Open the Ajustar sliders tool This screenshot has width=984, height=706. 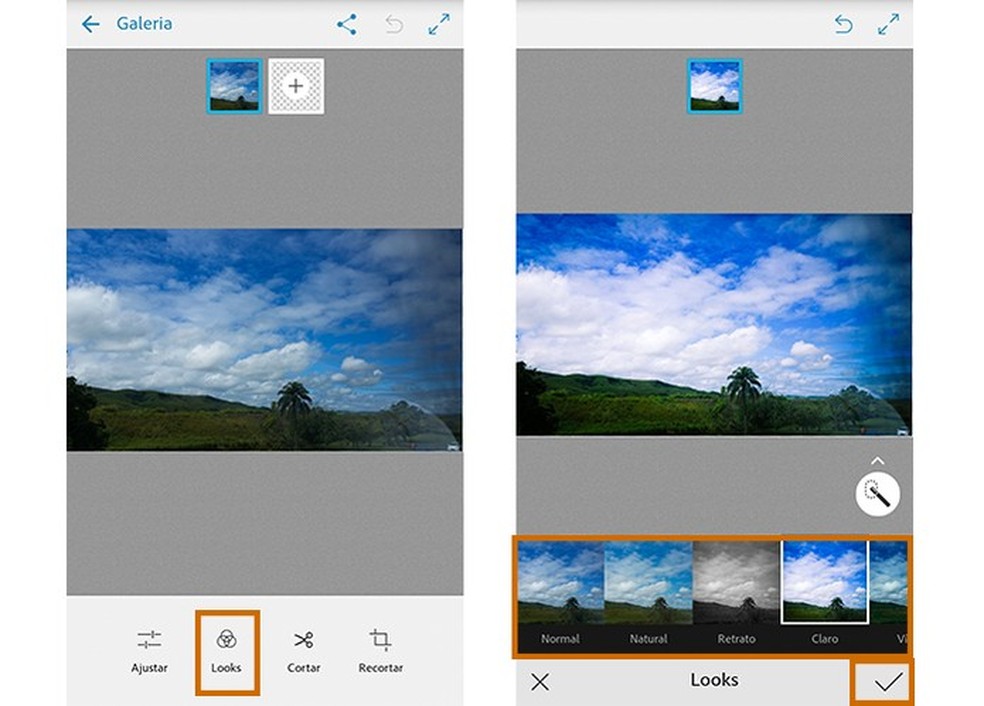[x=149, y=651]
